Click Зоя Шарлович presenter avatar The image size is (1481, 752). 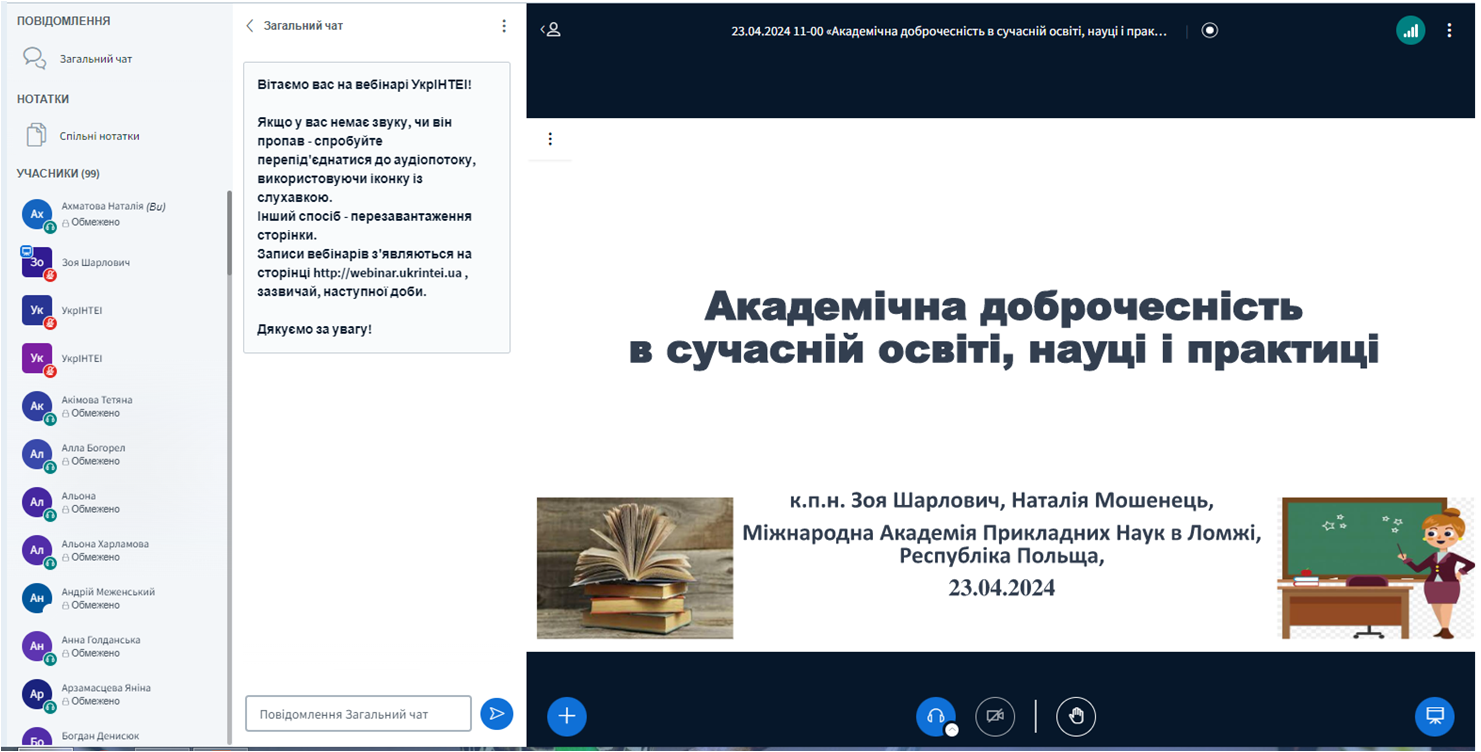(x=37, y=262)
